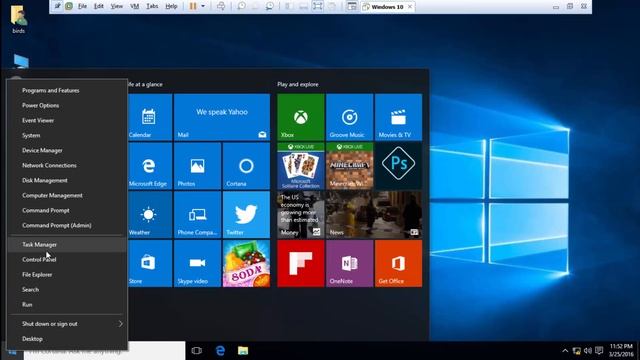Click VMware full screen mode icon
640x360 pixels.
pos(318,6)
